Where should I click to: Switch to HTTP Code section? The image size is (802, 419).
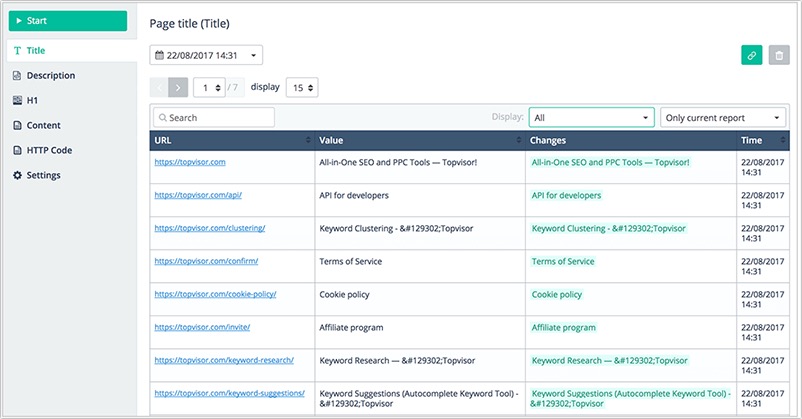[50, 150]
